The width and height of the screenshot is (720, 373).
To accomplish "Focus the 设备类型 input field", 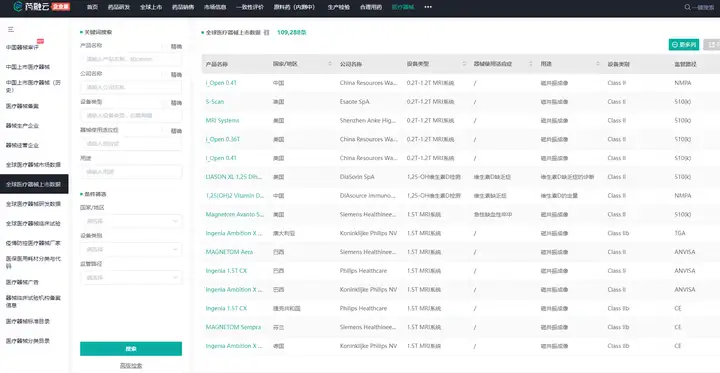I will (x=131, y=116).
